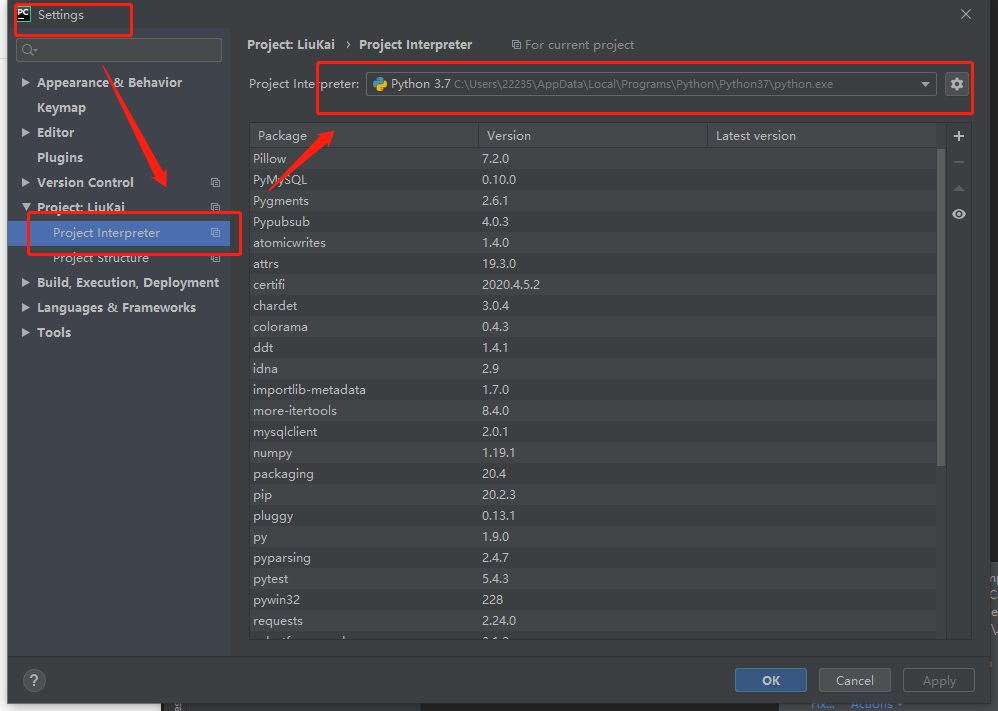This screenshot has height=711, width=998.
Task: Click in the settings search field
Action: [119, 50]
